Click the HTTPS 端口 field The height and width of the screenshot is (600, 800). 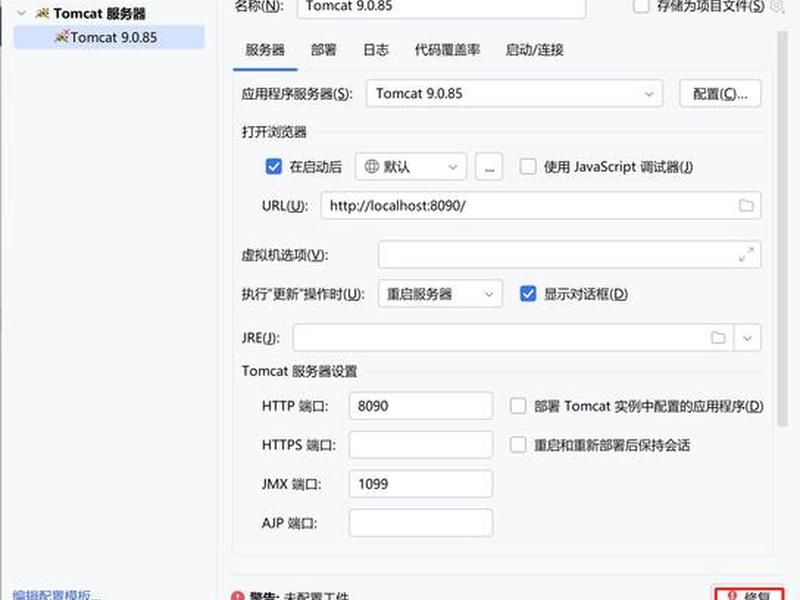[421, 445]
